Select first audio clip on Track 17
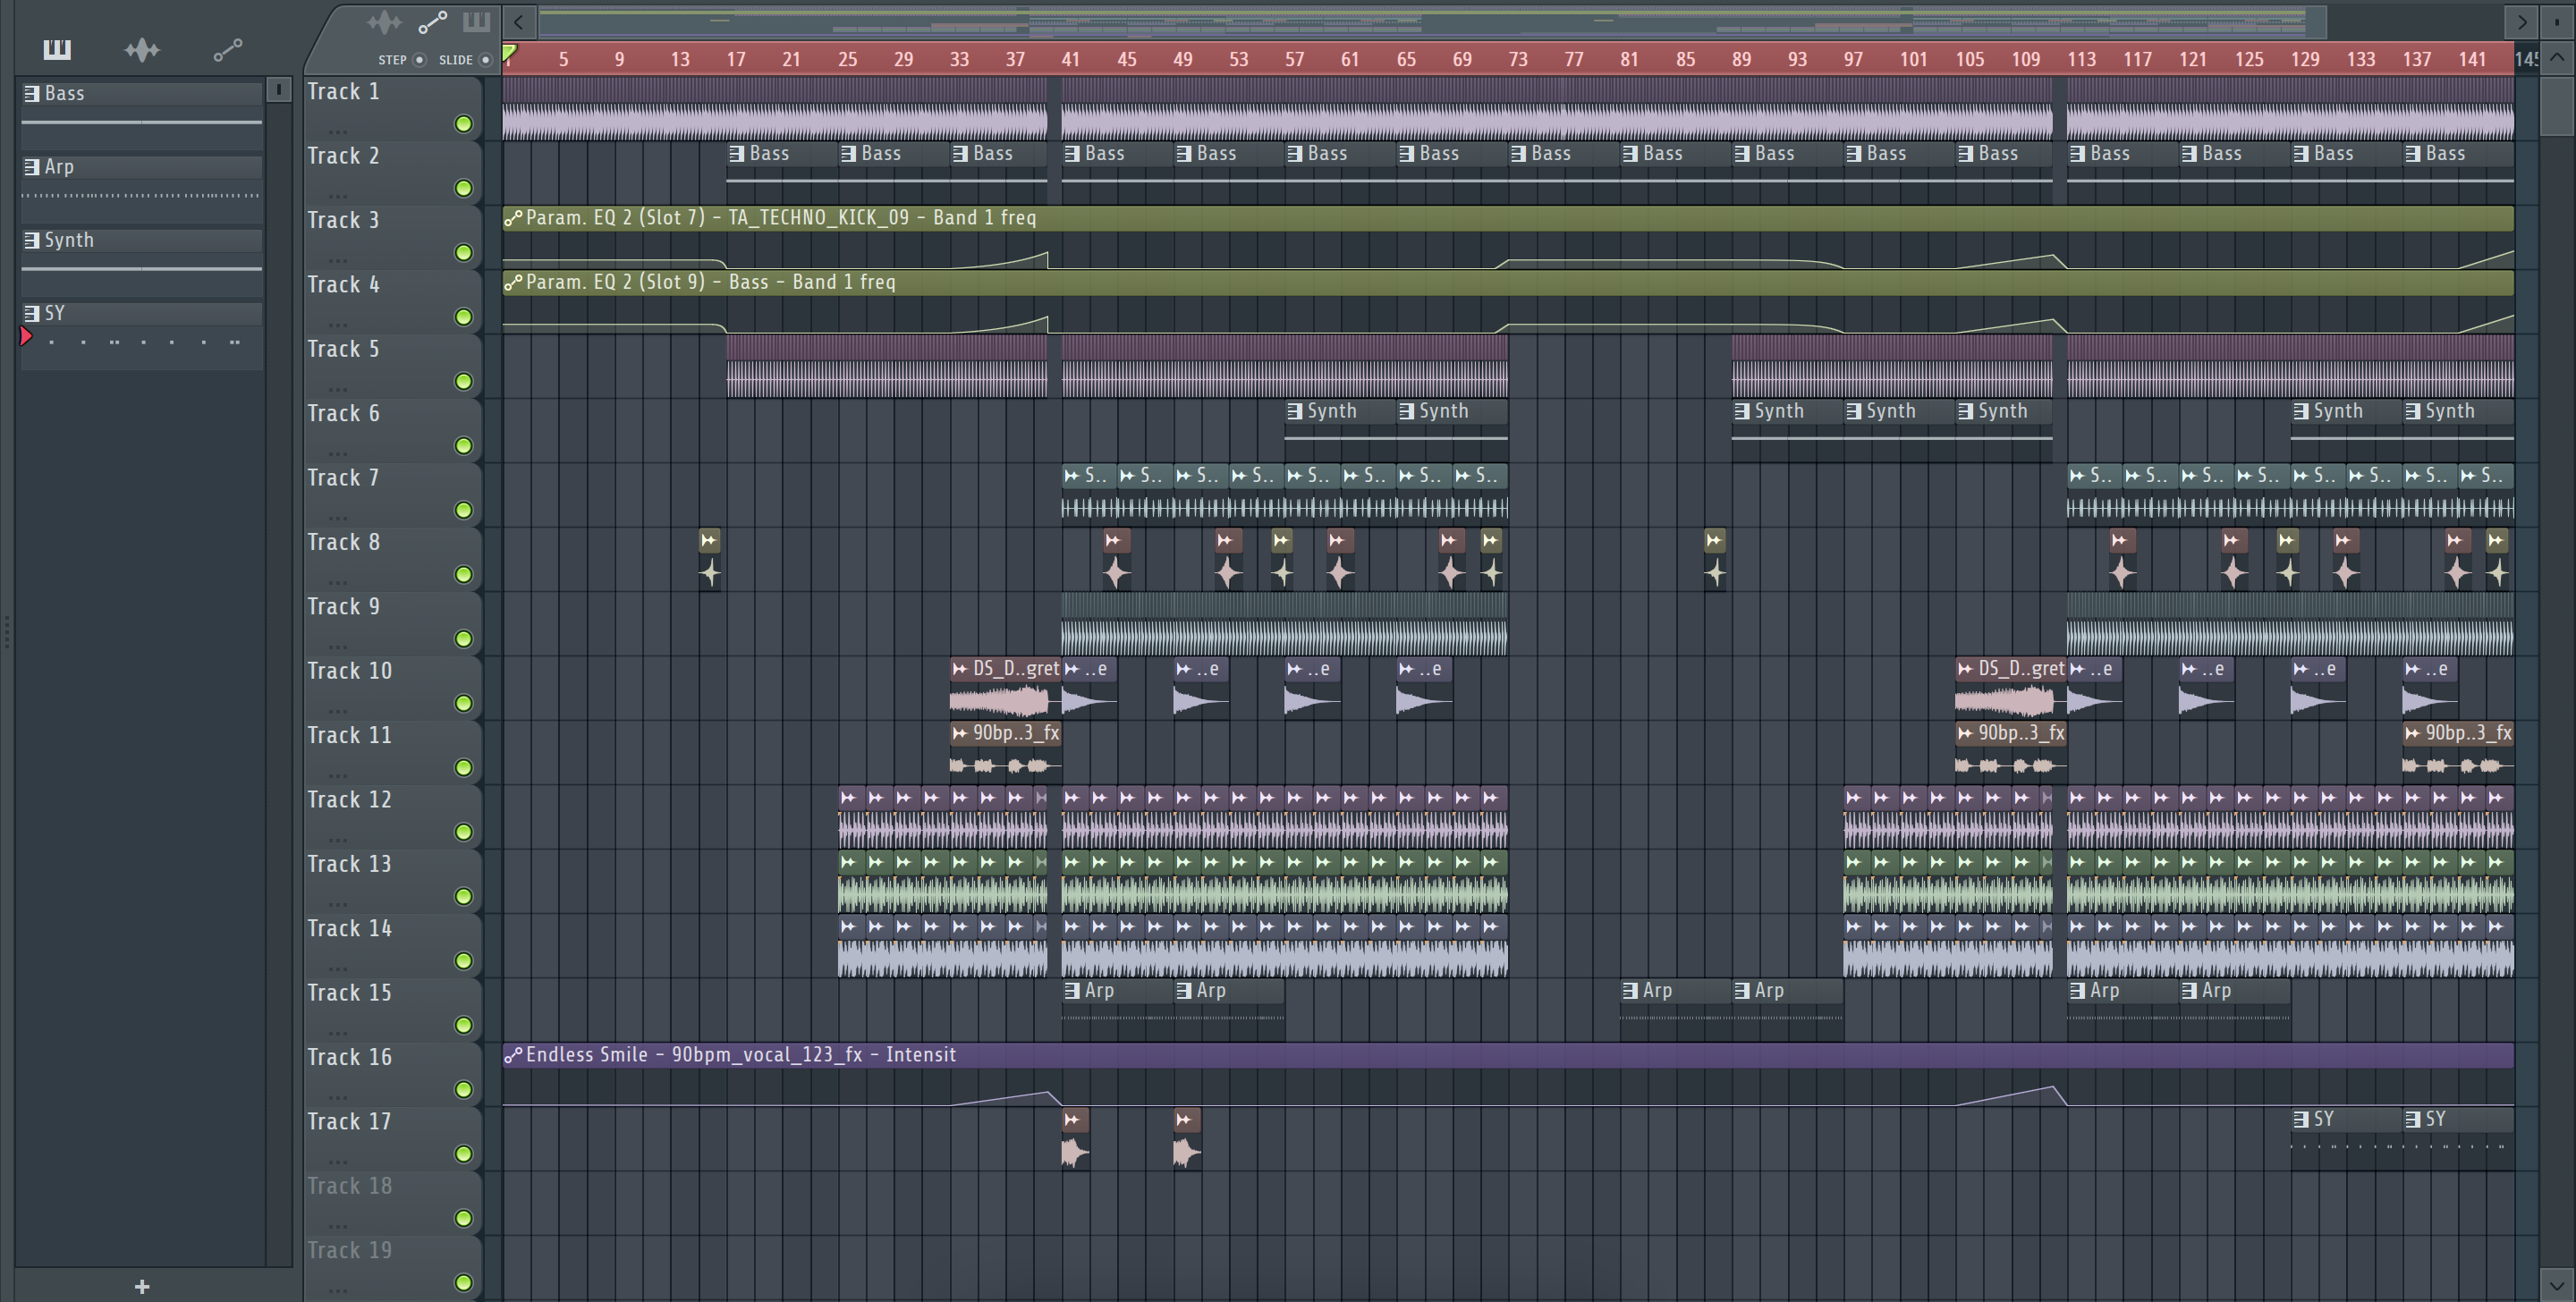Screen dimensions: 2576x1302 pos(1075,1139)
